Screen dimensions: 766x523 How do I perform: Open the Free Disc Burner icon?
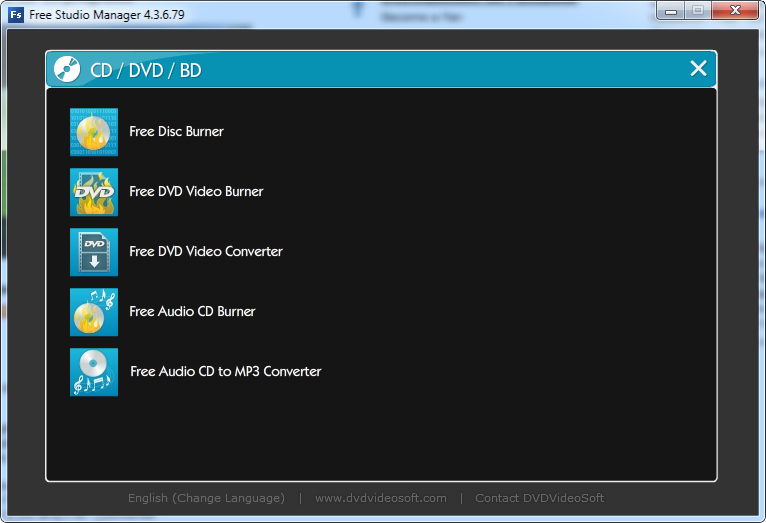point(94,132)
